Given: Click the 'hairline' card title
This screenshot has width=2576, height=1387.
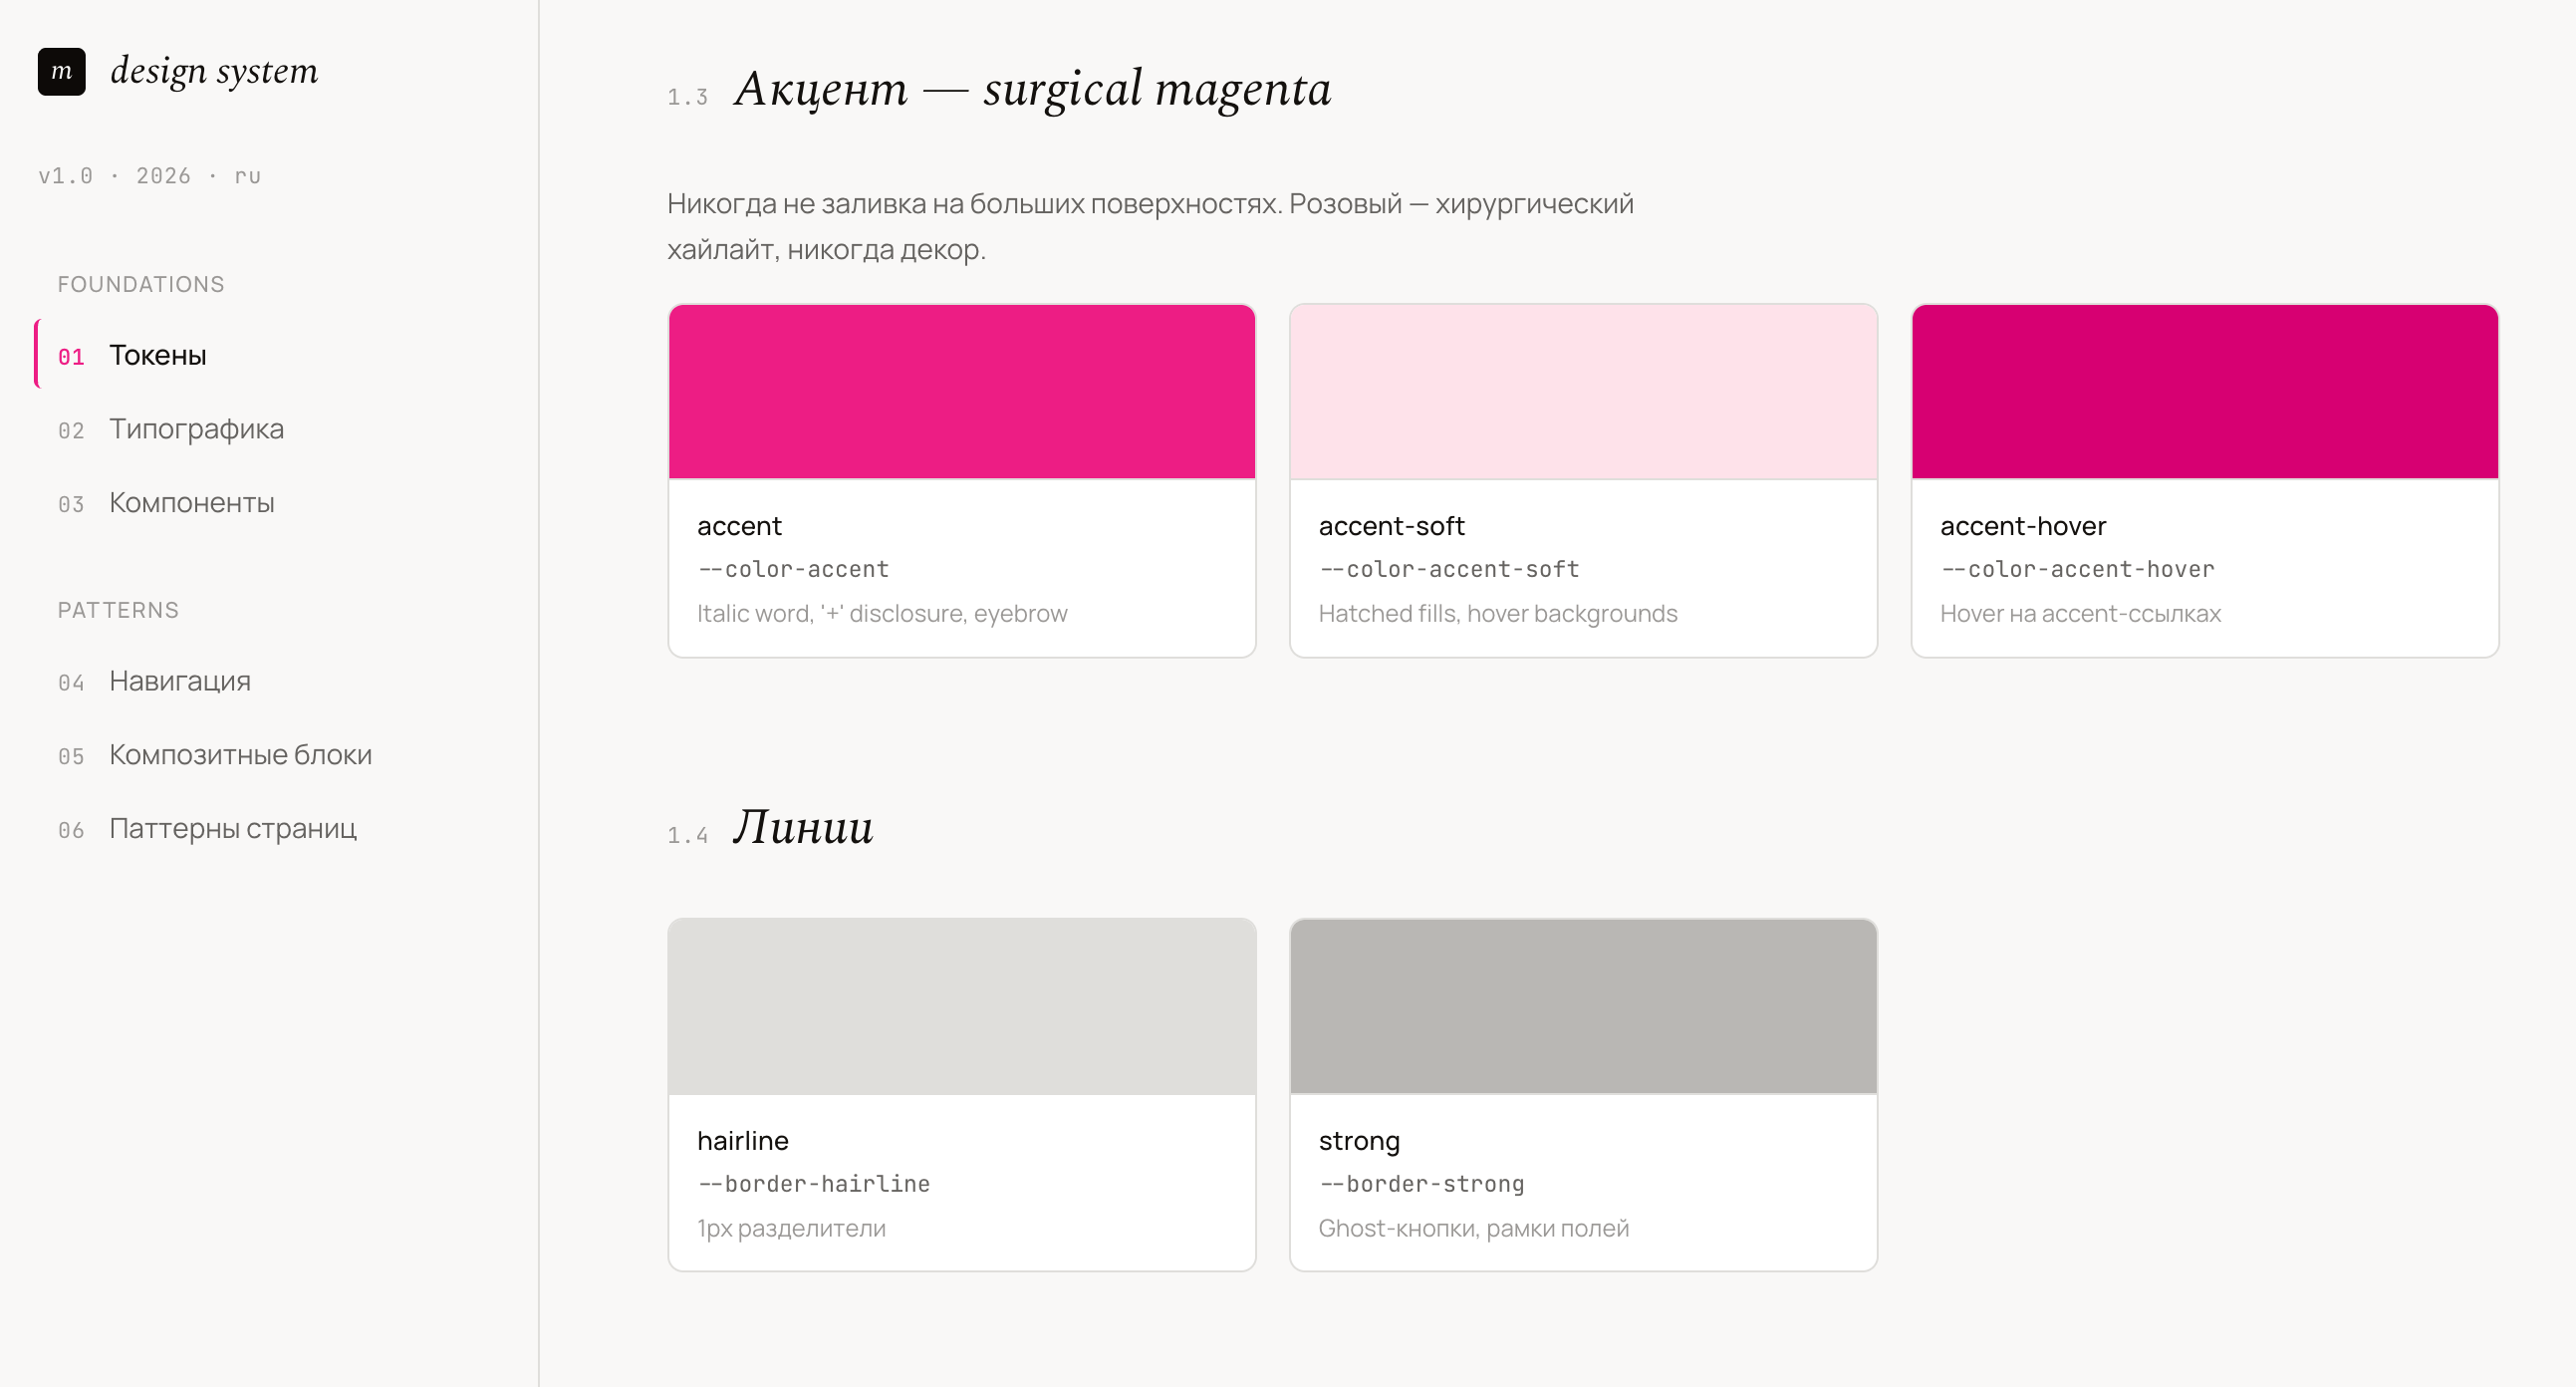Looking at the screenshot, I should (743, 1141).
